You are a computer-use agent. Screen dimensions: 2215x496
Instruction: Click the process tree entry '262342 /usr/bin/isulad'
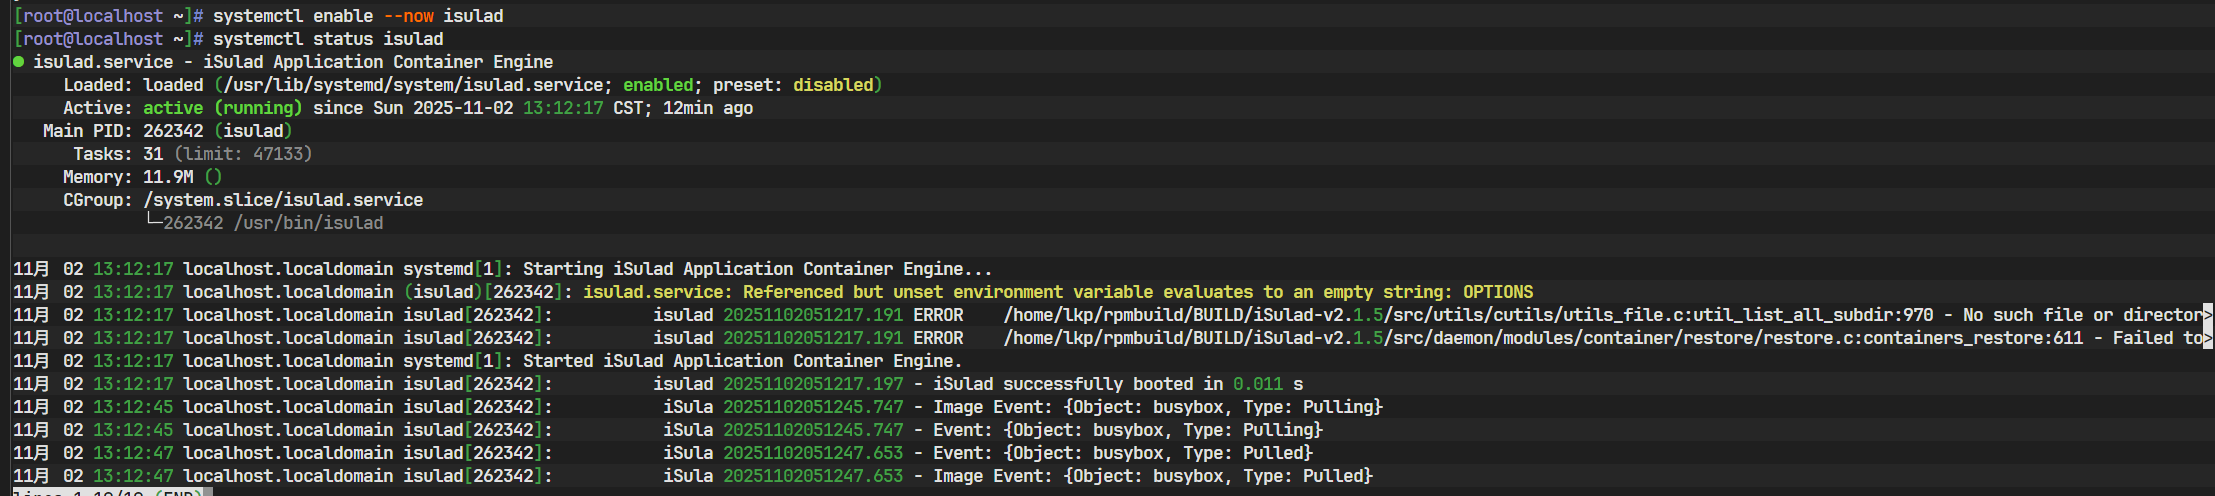pyautogui.click(x=273, y=223)
